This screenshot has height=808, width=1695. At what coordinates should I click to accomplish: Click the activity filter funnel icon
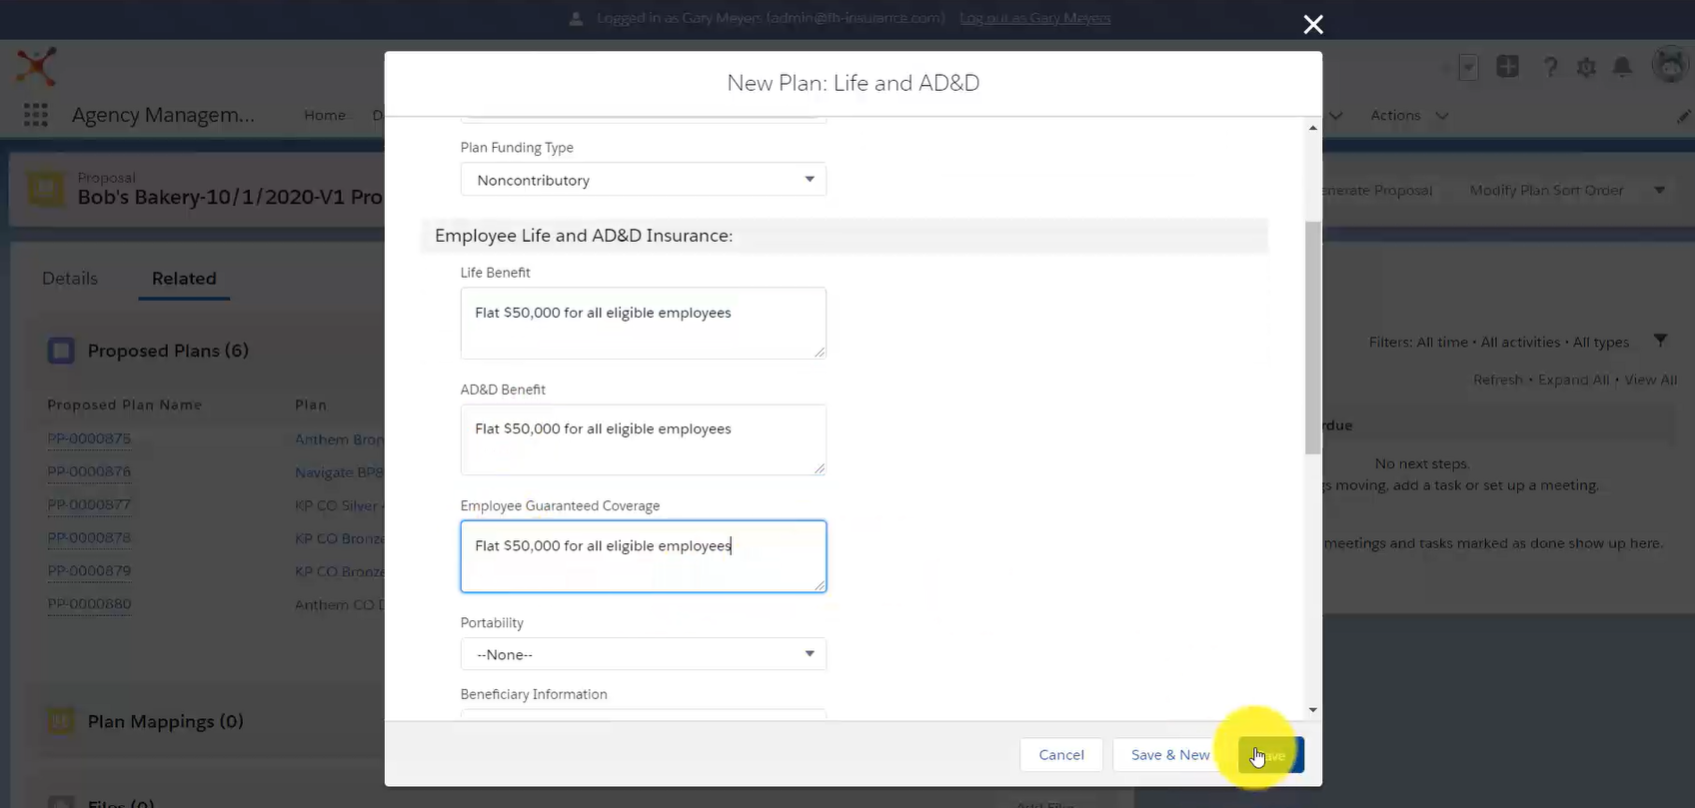pyautogui.click(x=1660, y=341)
